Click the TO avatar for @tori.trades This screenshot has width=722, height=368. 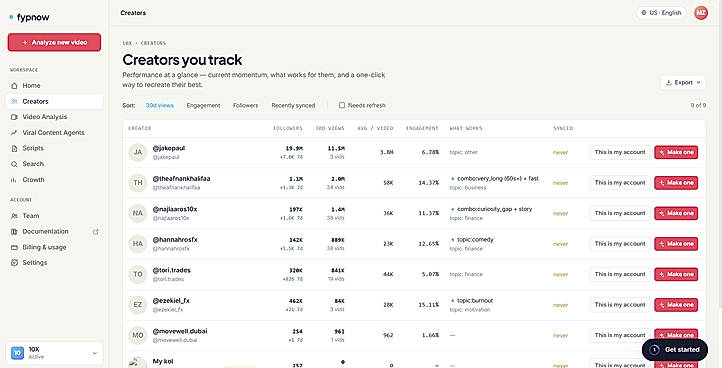point(138,274)
